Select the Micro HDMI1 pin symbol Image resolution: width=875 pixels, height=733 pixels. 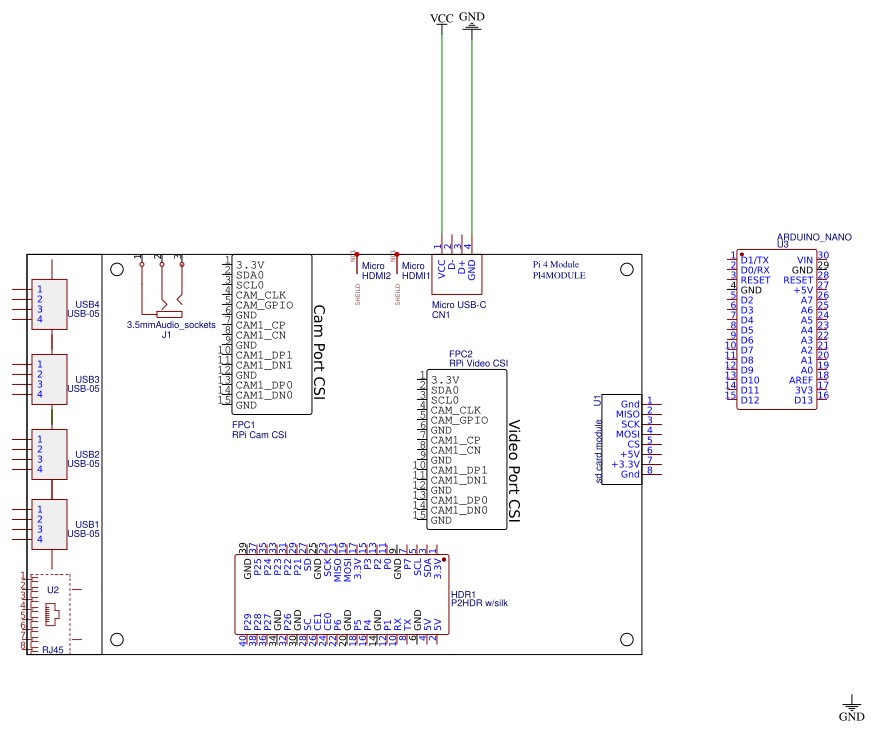[397, 263]
